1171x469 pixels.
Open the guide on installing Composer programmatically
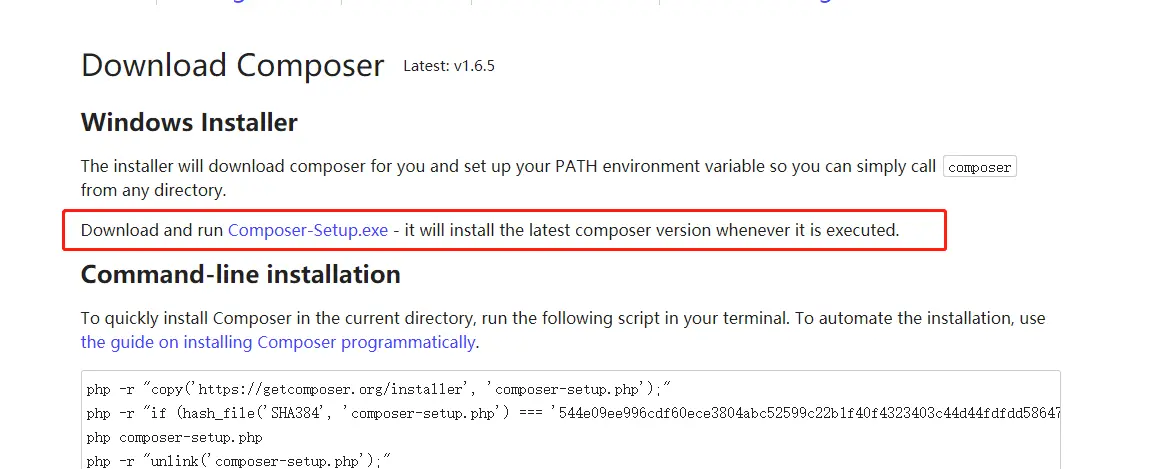tap(278, 342)
